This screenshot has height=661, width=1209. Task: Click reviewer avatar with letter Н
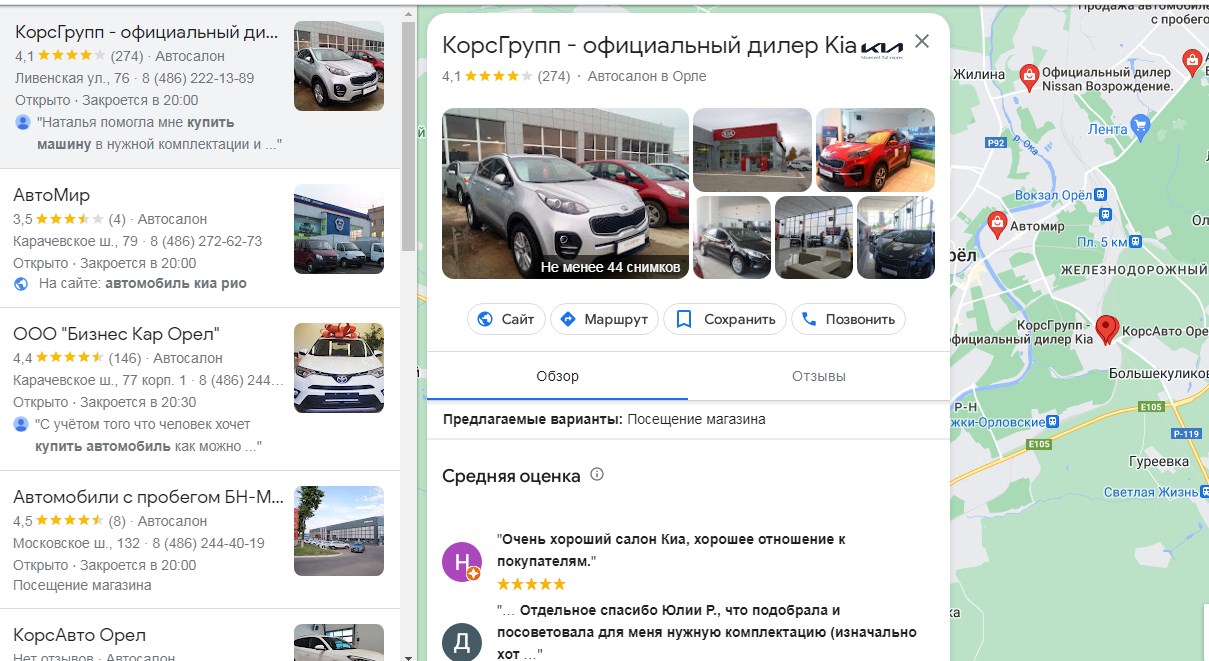coord(462,562)
